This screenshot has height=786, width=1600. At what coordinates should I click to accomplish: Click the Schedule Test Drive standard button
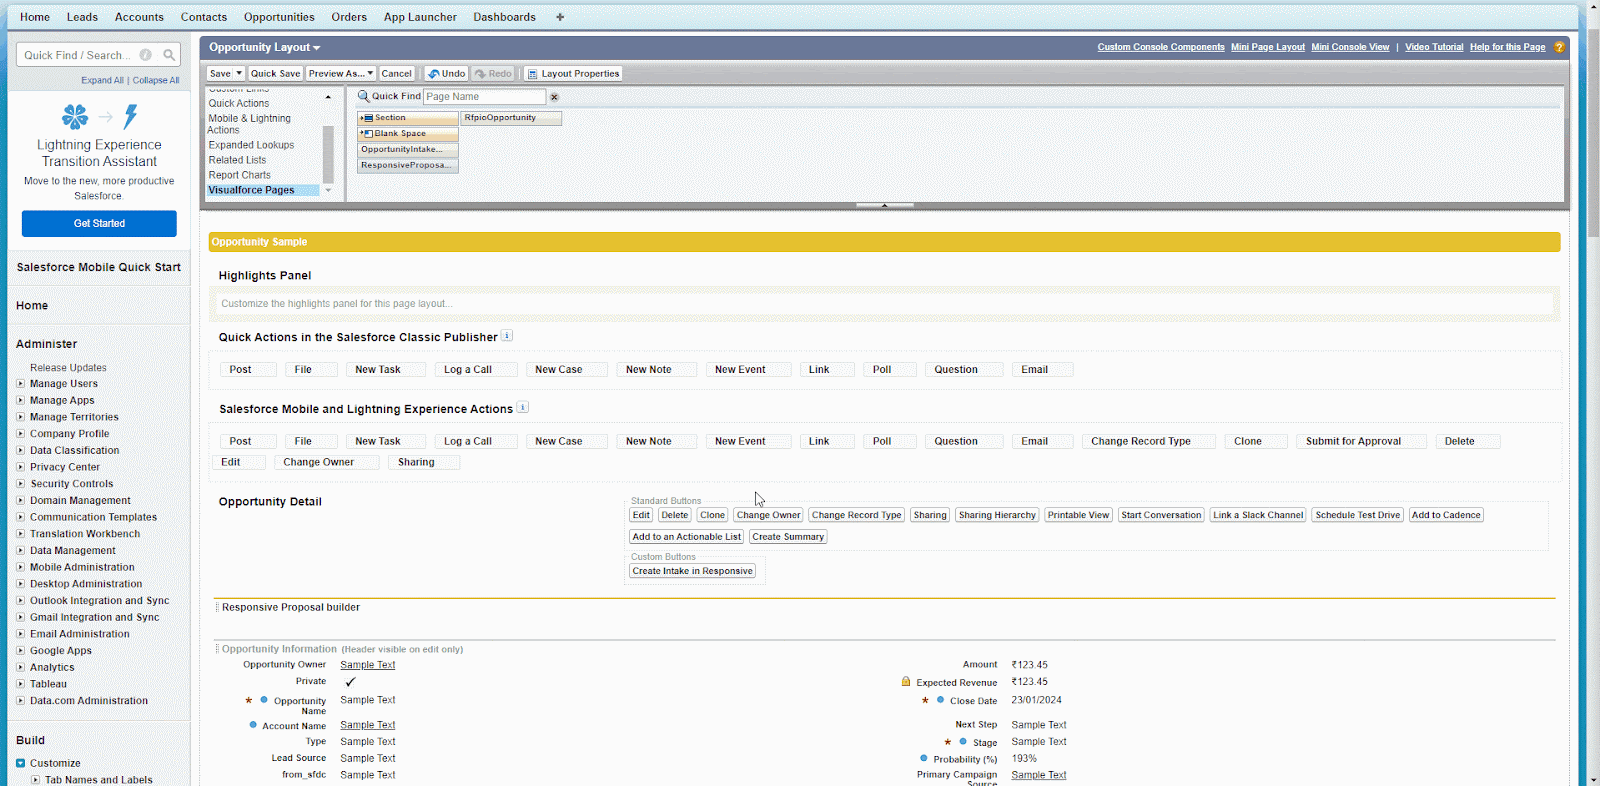[1357, 515]
